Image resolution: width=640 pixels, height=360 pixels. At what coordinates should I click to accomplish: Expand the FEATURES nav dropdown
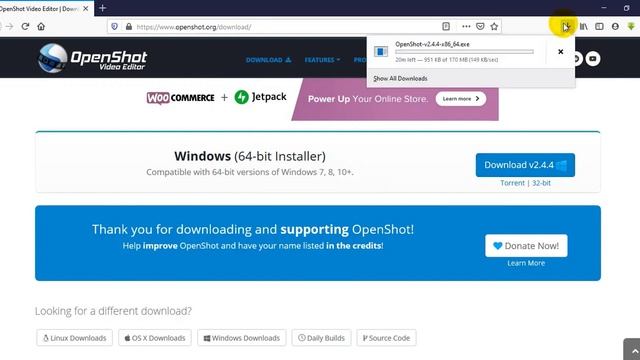pyautogui.click(x=322, y=60)
